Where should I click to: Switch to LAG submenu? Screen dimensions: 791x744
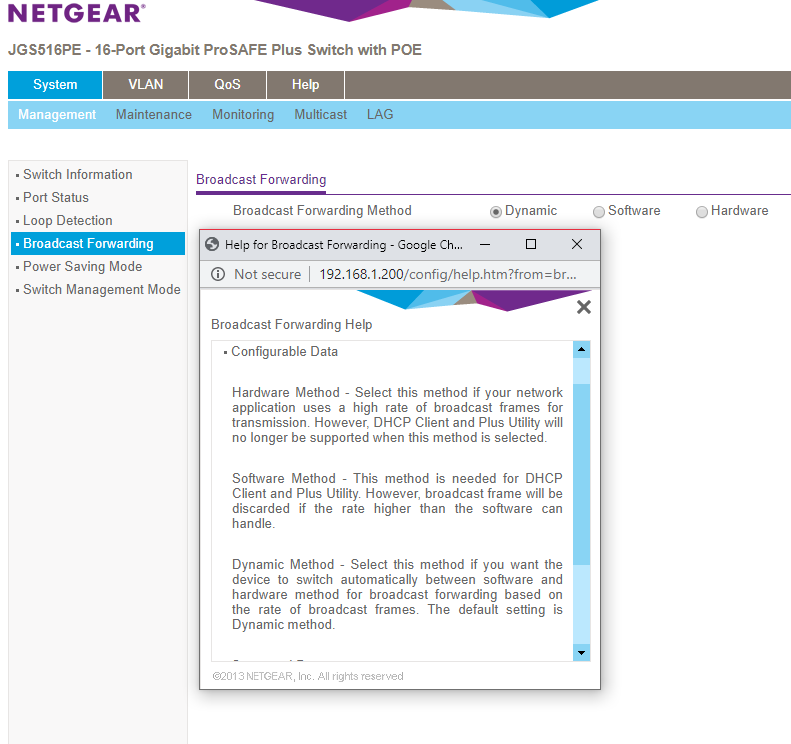coord(380,115)
